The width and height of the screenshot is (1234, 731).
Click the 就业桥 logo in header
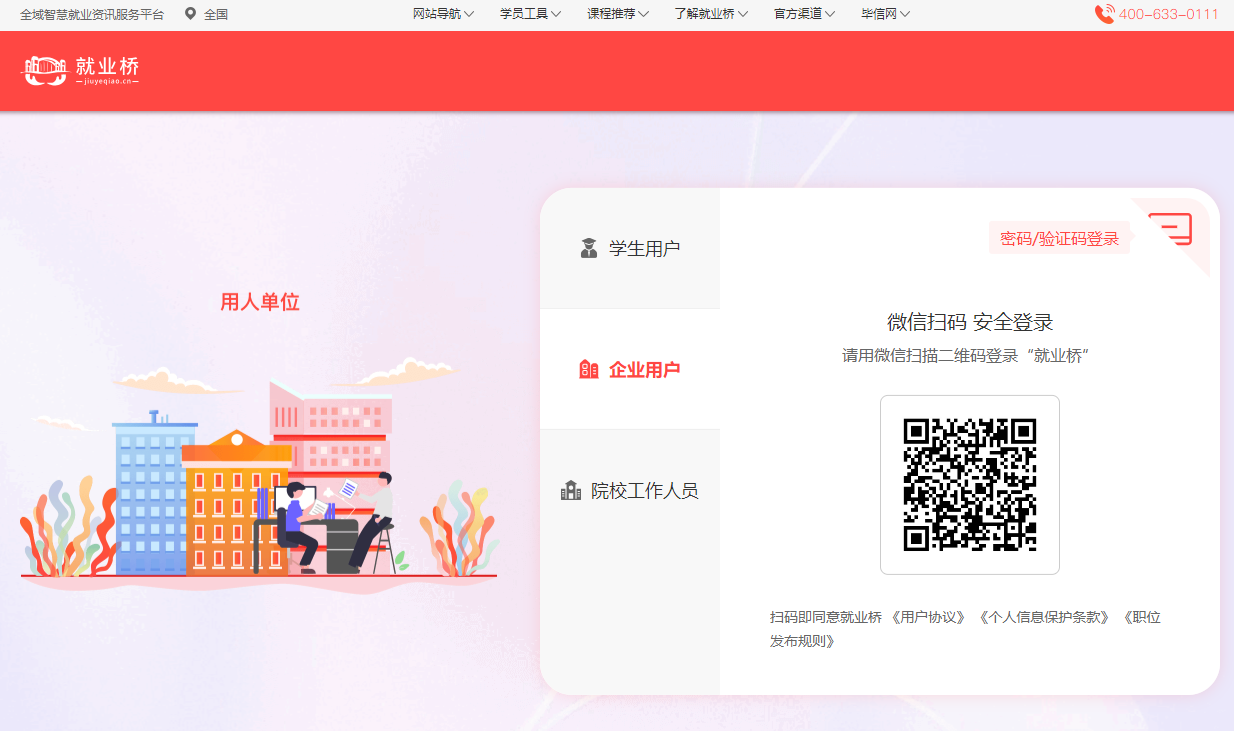[80, 70]
